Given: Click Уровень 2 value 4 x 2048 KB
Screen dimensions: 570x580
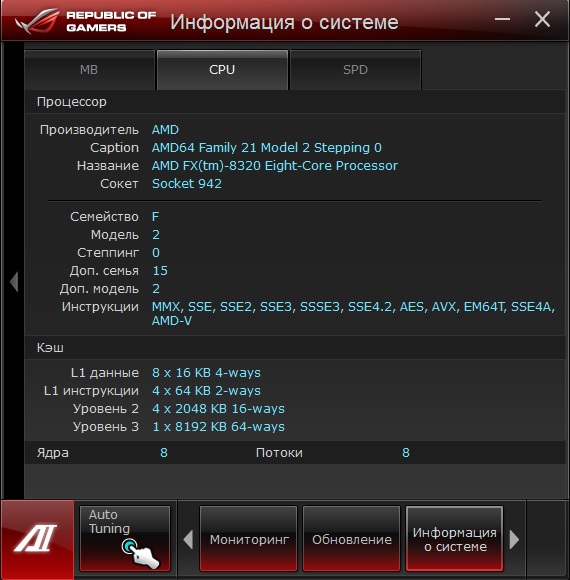Looking at the screenshot, I should [218, 409].
